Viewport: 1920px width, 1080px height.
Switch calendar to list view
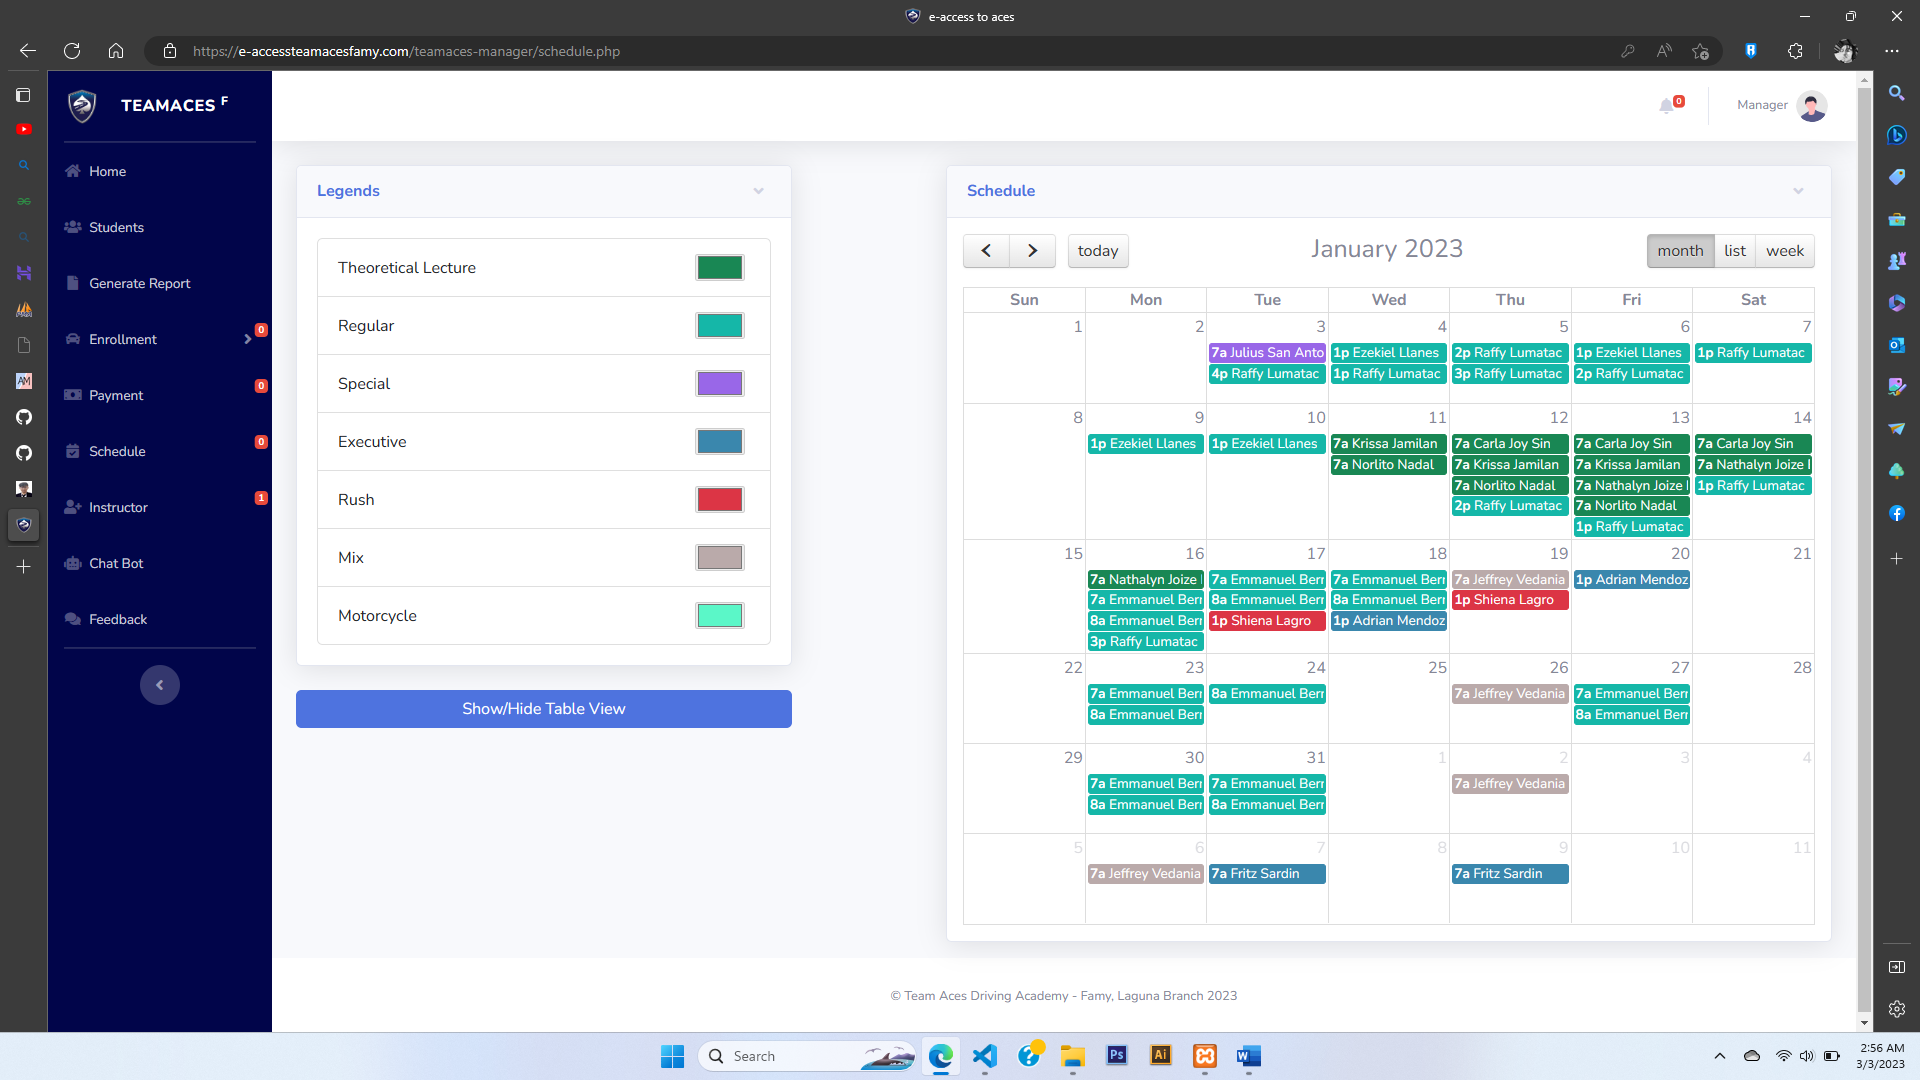(x=1735, y=251)
